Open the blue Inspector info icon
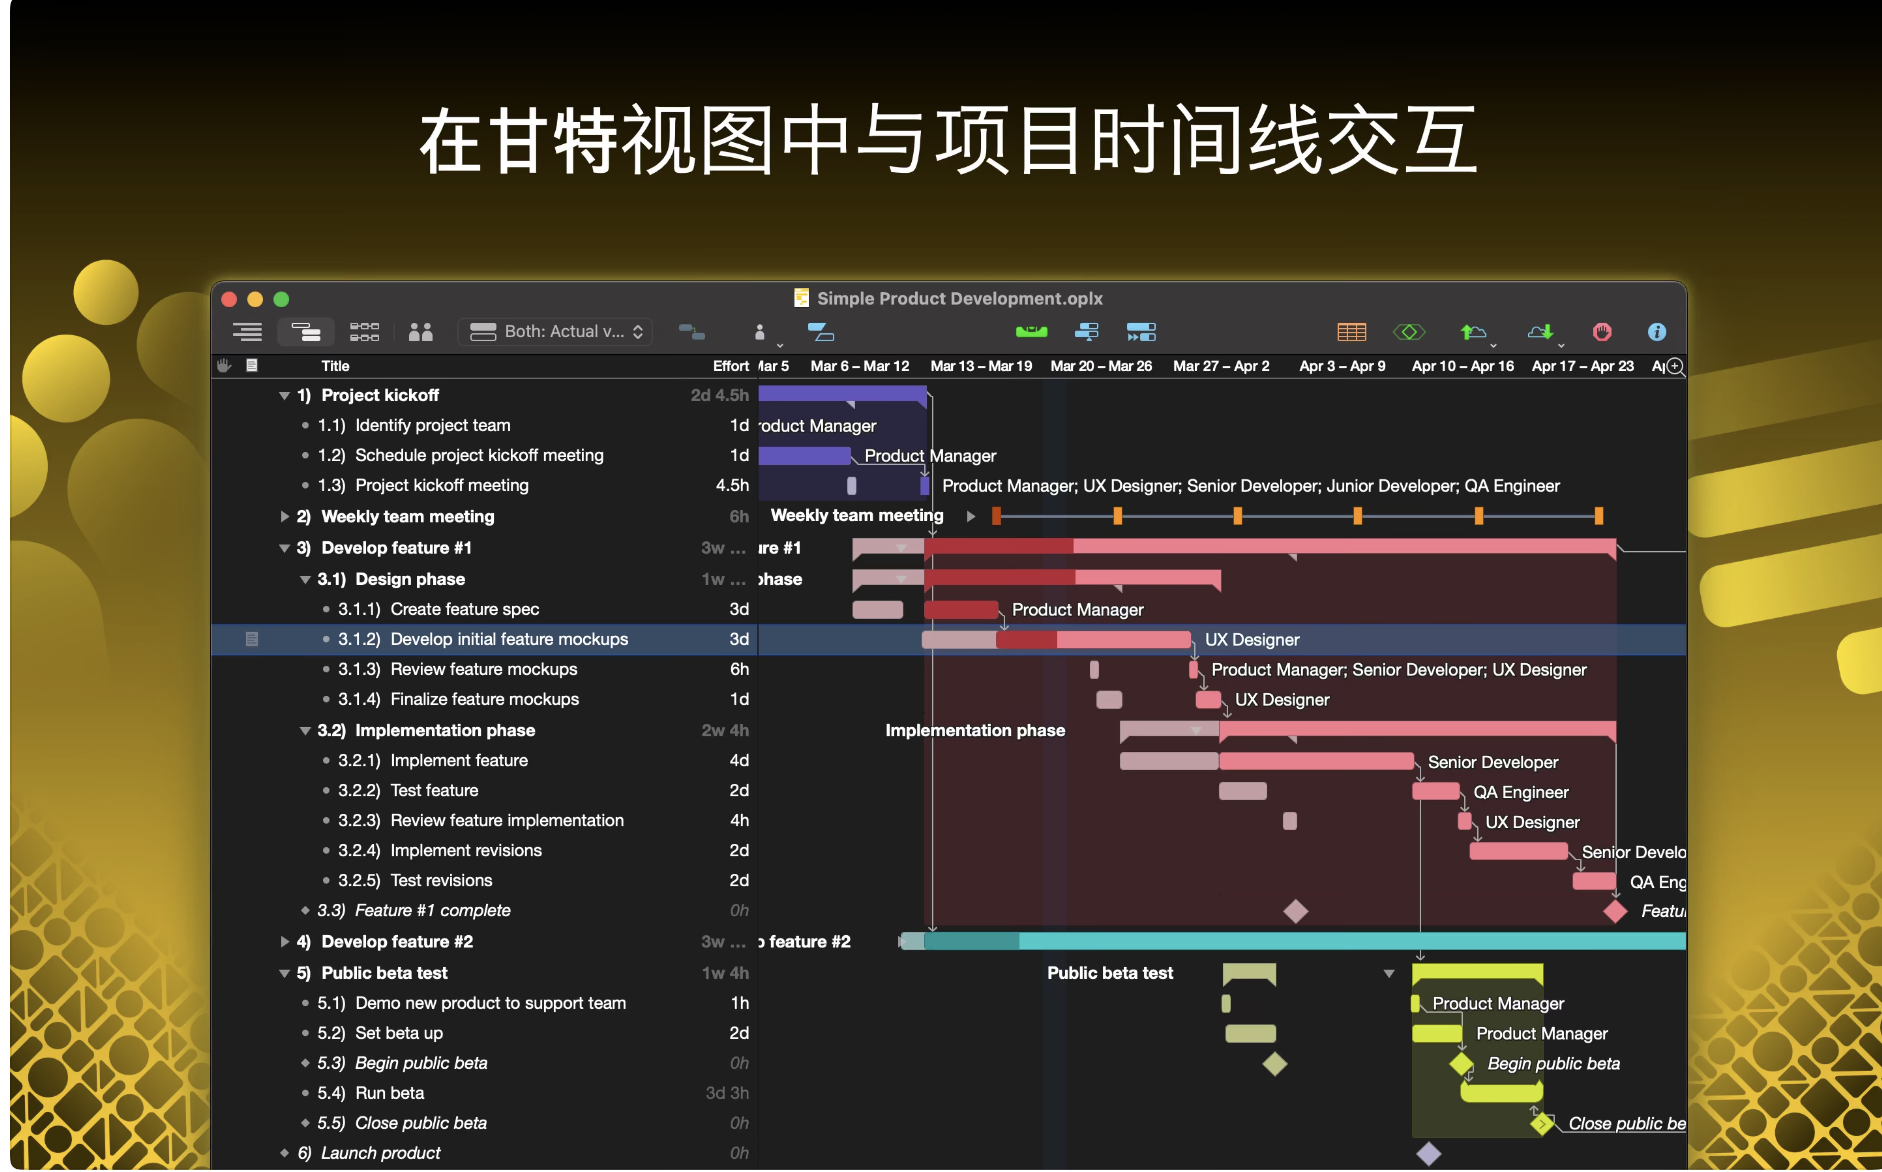Image resolution: width=1882 pixels, height=1172 pixels. 1657,332
